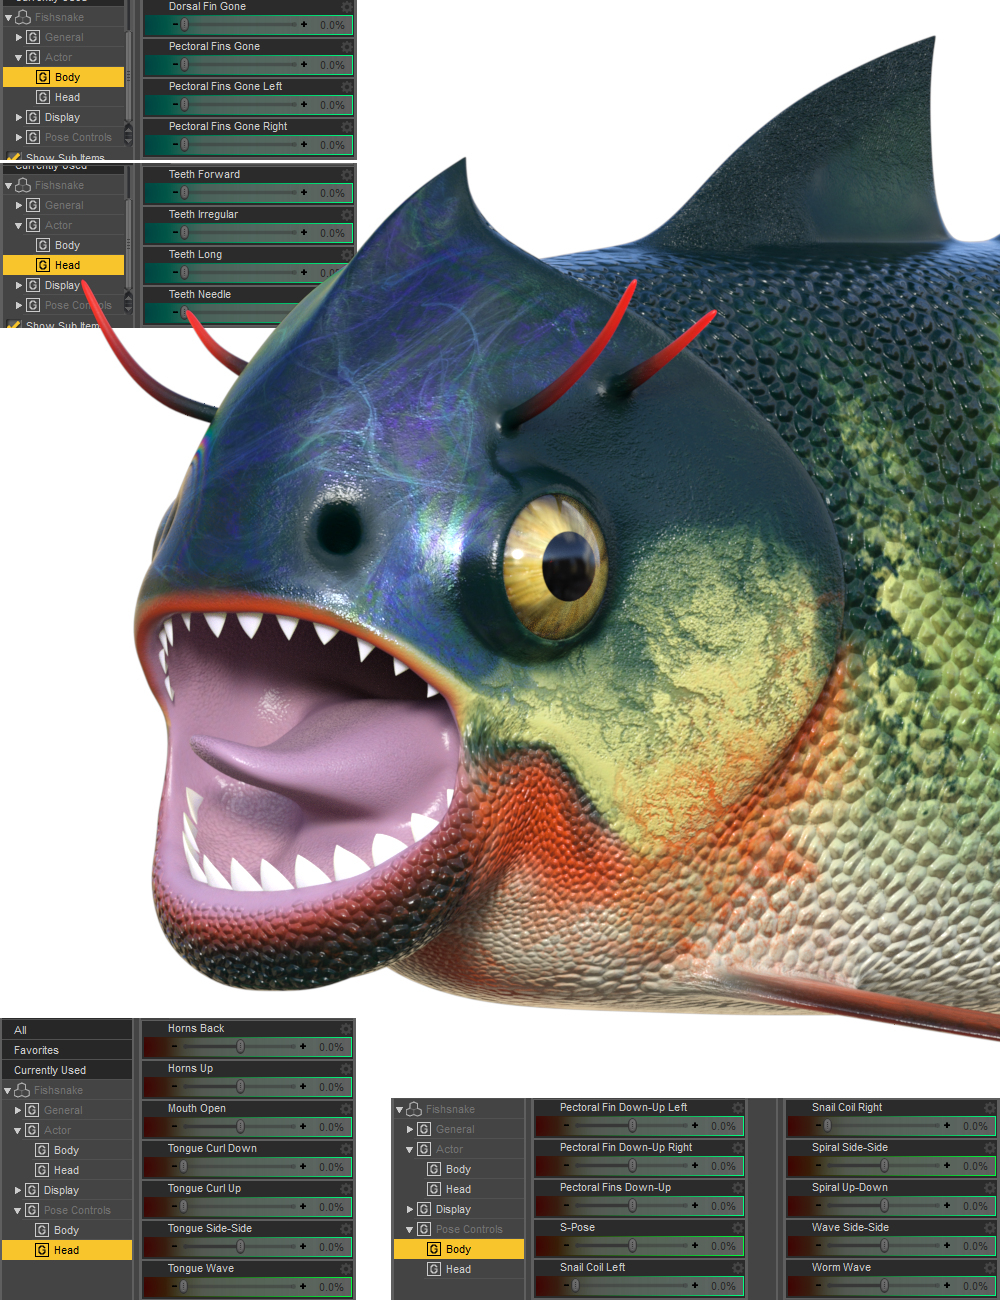The image size is (1000, 1300).
Task: Select Head under Pose Controls in Snail Coil panel
Action: point(458,1269)
